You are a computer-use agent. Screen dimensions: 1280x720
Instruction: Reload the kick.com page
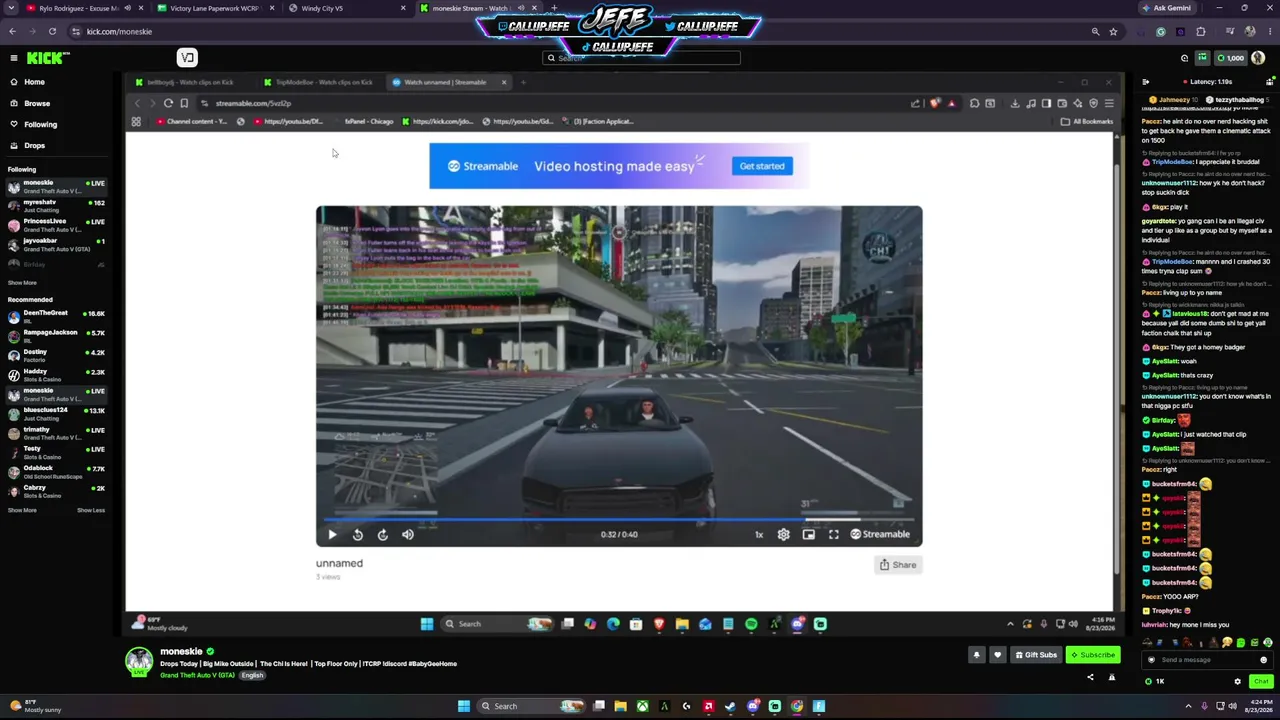[52, 32]
